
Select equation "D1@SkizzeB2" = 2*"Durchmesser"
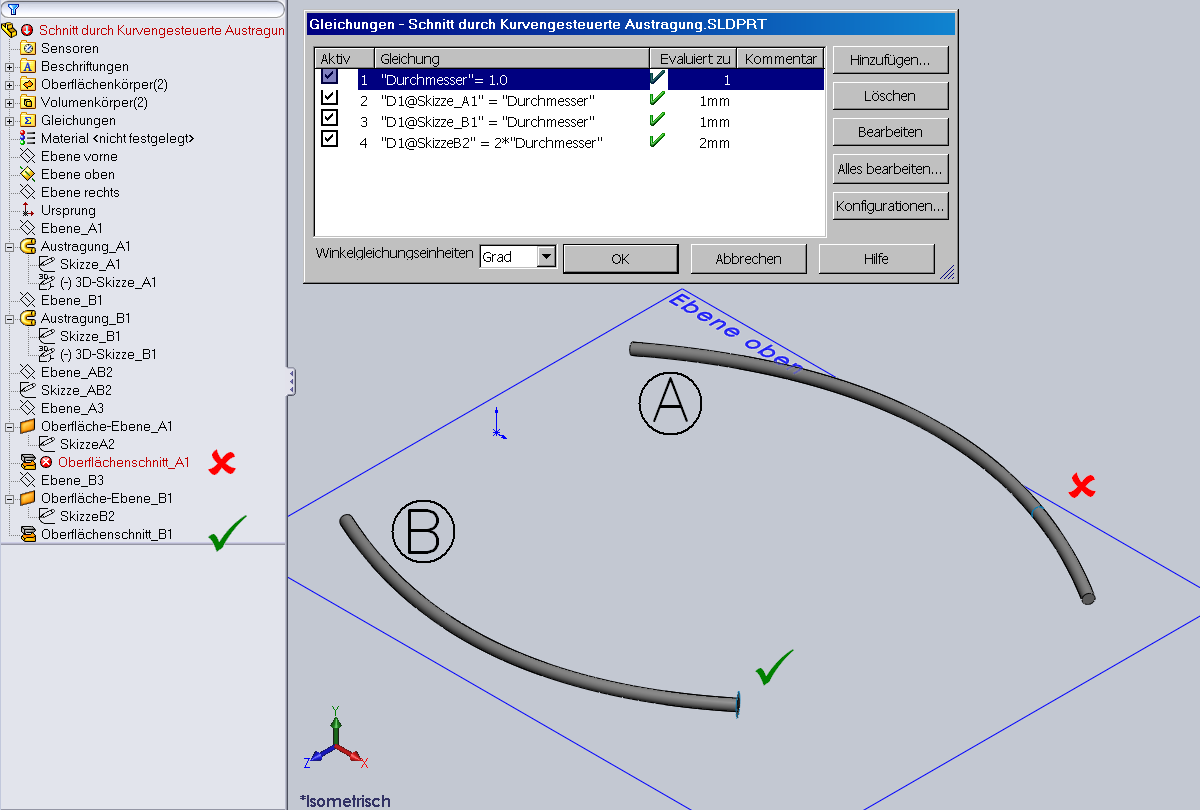click(x=491, y=143)
